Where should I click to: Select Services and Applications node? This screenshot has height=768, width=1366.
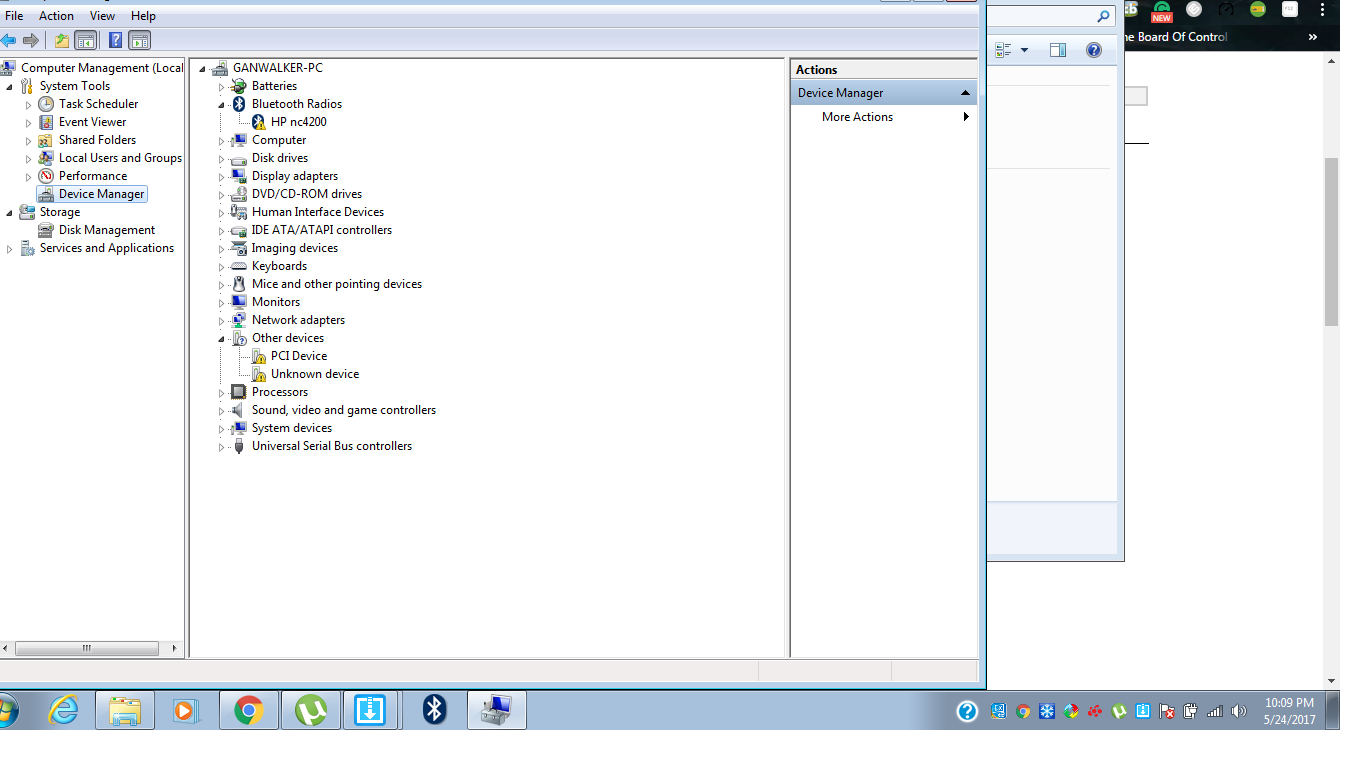point(107,248)
